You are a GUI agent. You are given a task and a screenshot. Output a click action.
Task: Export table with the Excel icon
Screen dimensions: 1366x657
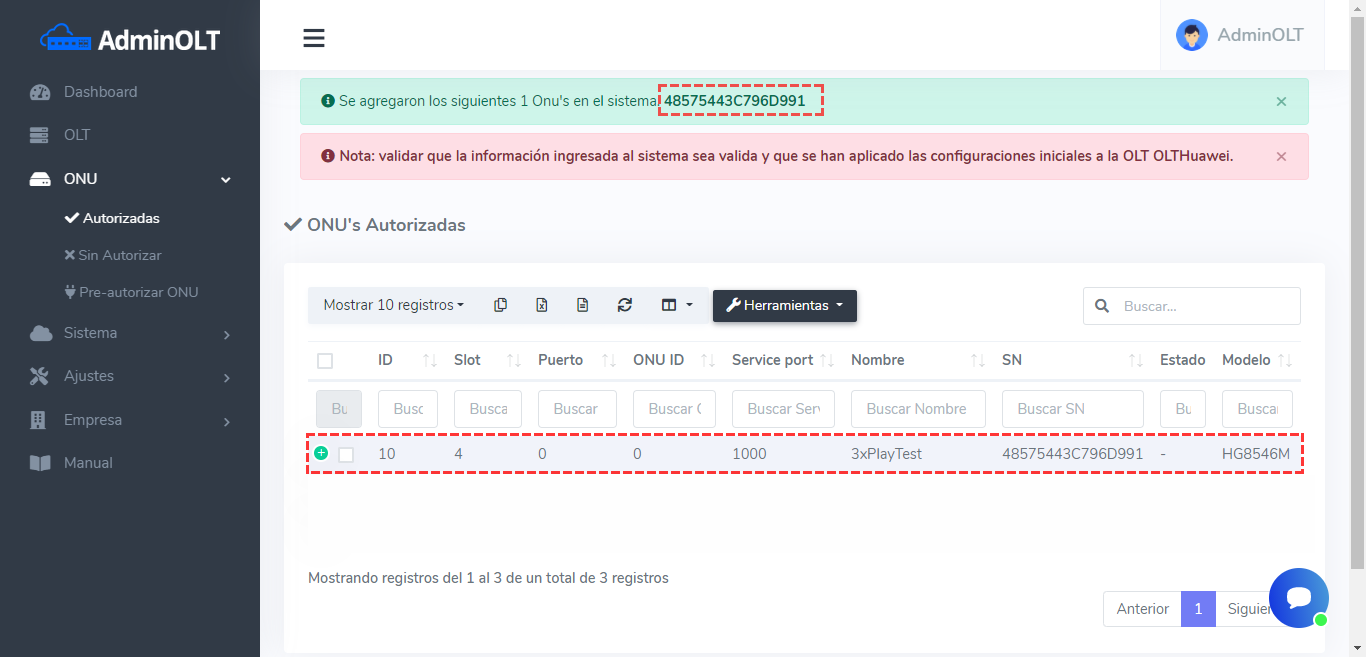541,305
